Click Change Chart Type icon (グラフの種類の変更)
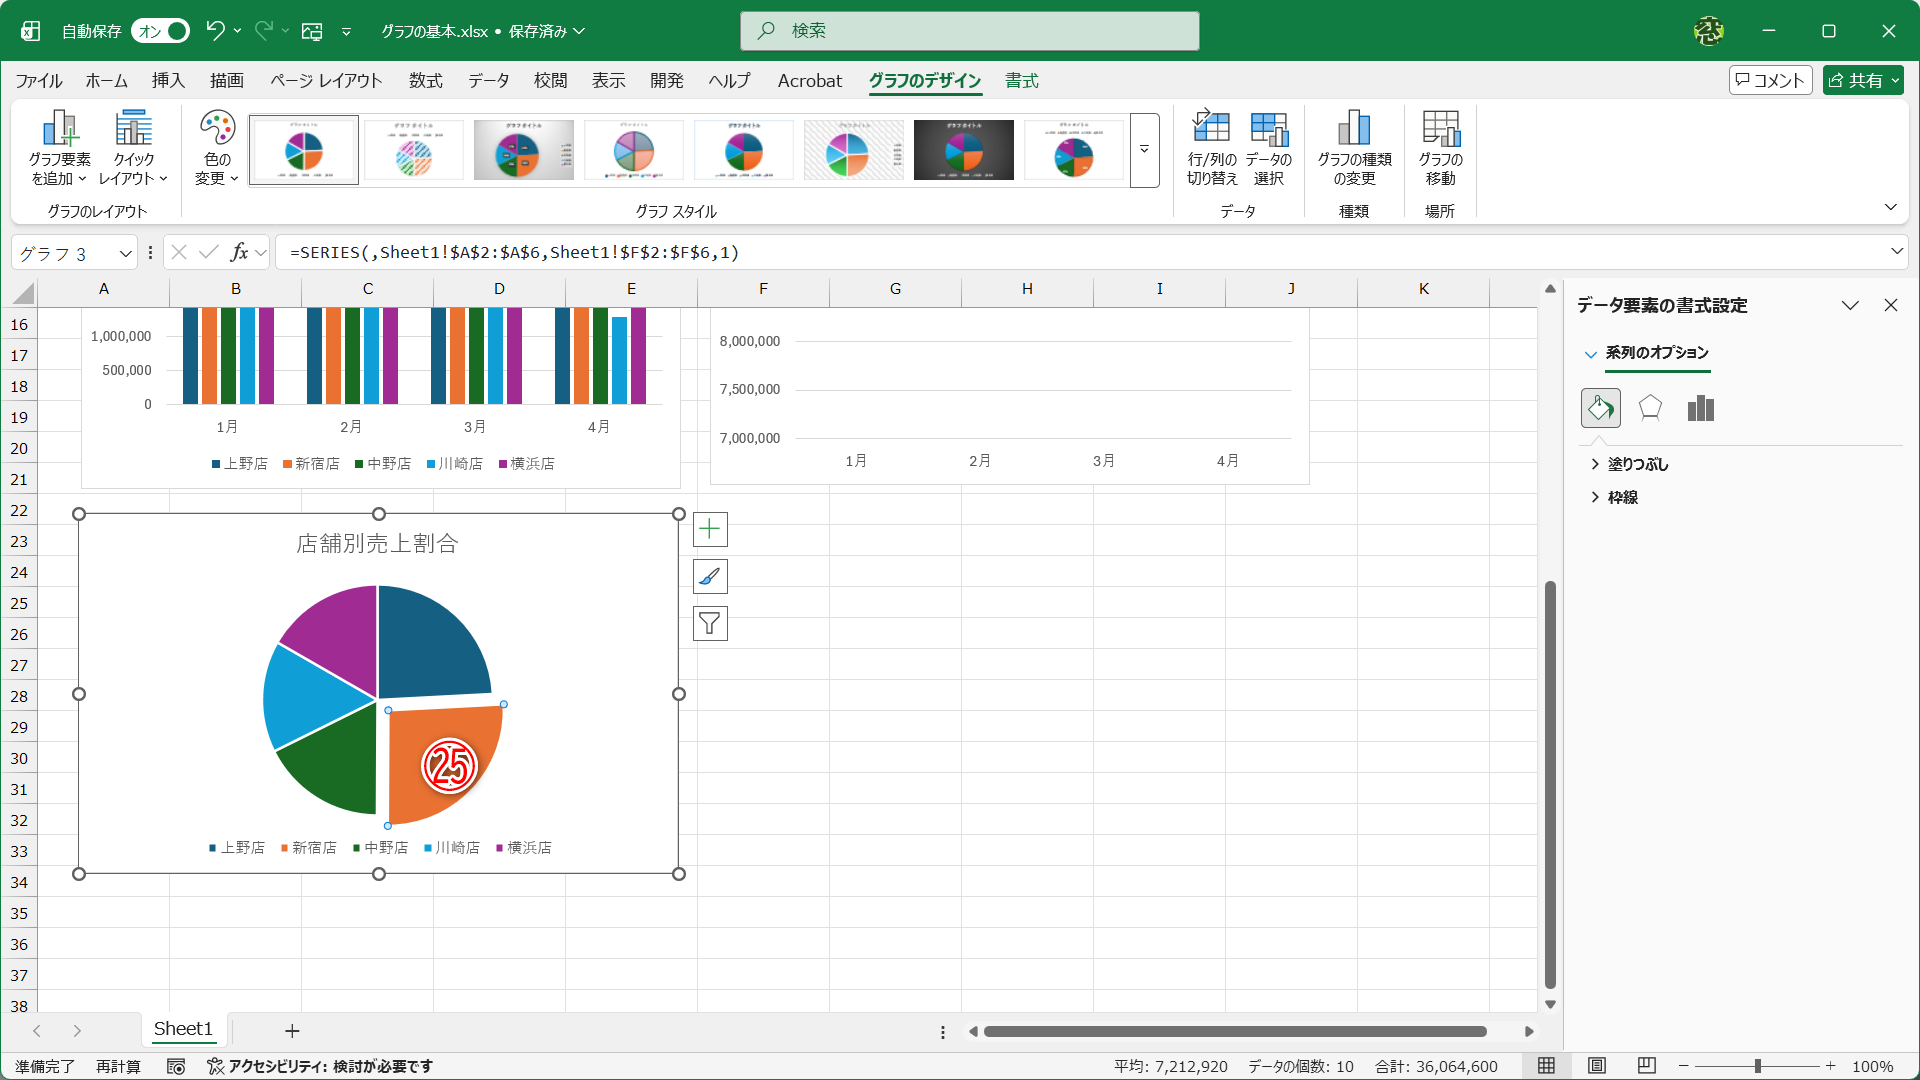This screenshot has width=1920, height=1080. 1354,130
